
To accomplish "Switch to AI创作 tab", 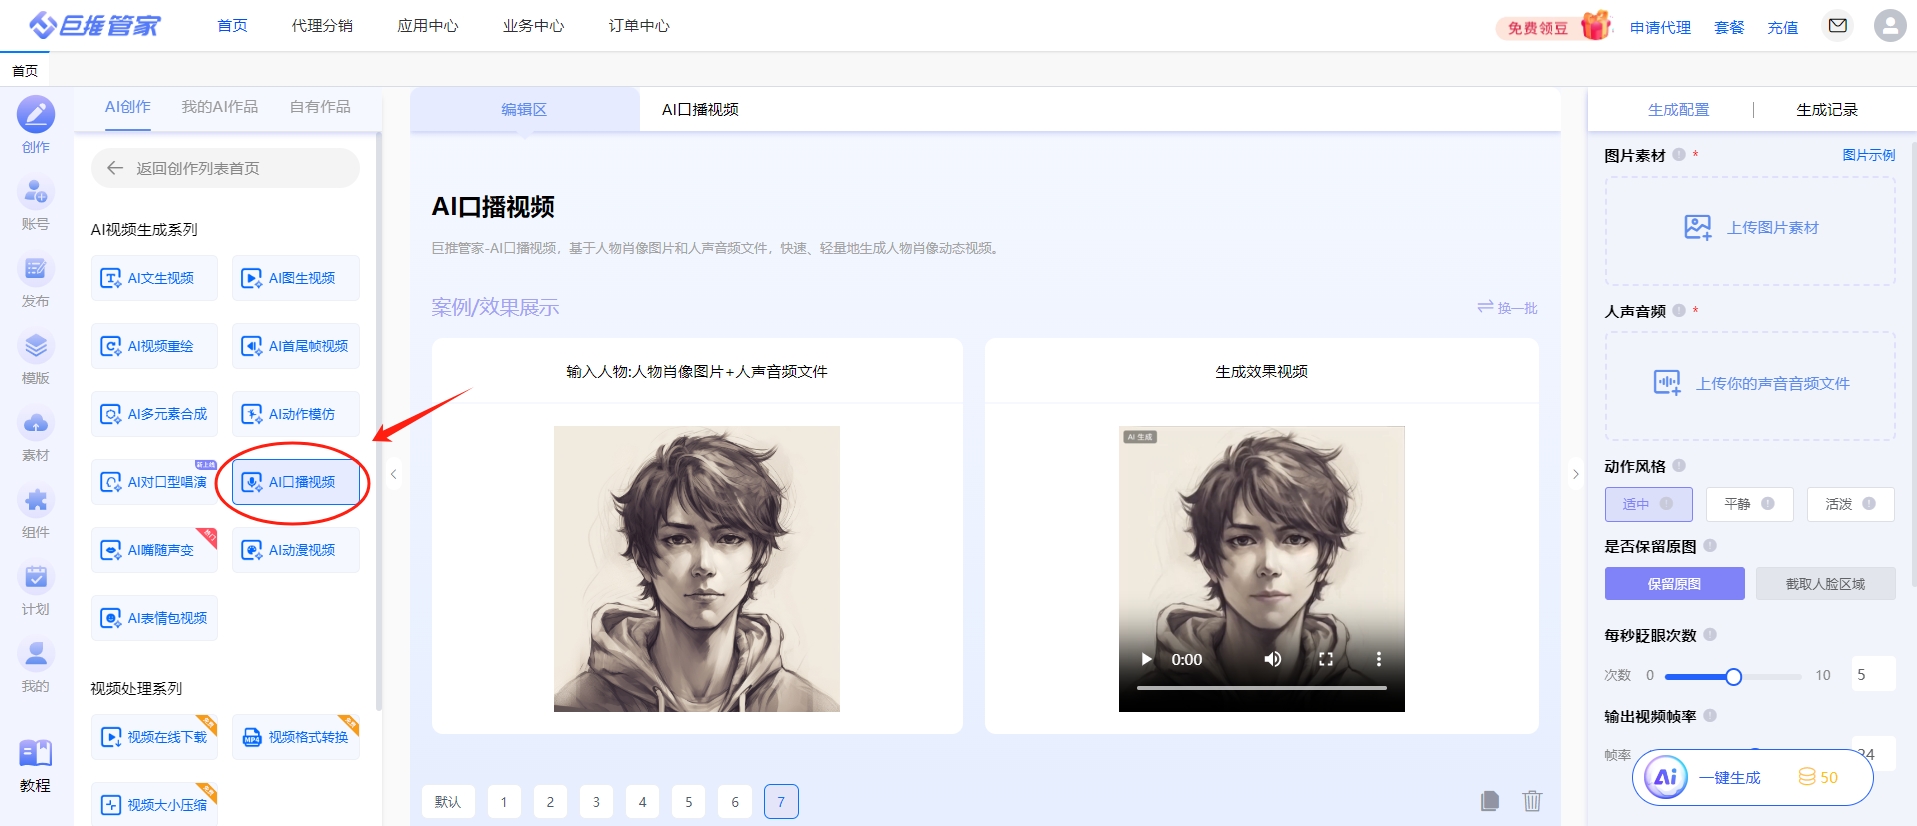I will click(127, 107).
